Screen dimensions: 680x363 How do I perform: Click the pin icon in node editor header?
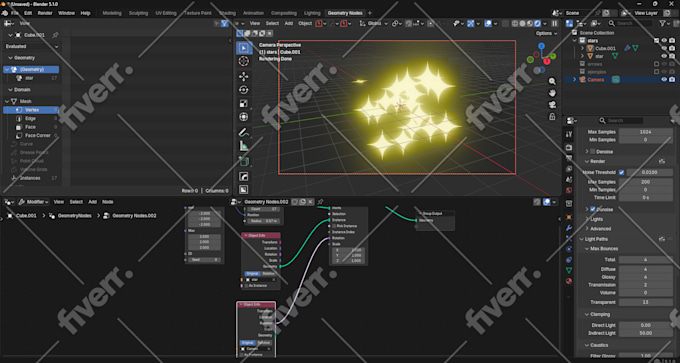pyautogui.click(x=320, y=202)
